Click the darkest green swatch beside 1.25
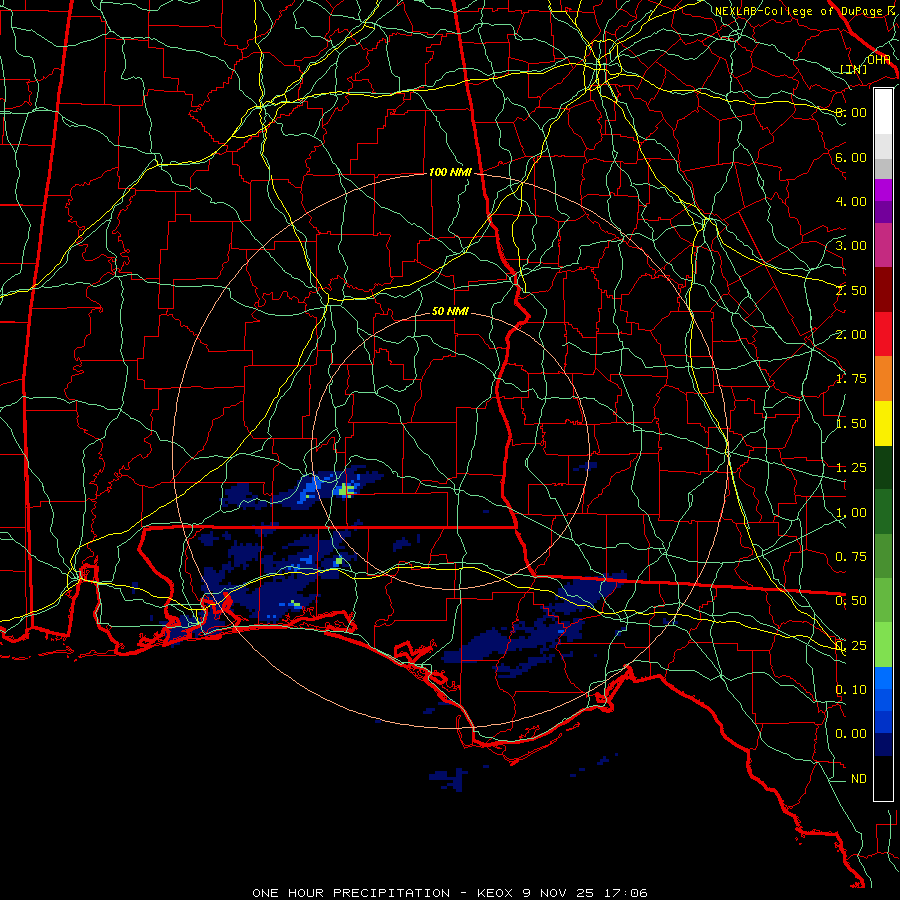Image resolution: width=900 pixels, height=900 pixels. click(883, 467)
